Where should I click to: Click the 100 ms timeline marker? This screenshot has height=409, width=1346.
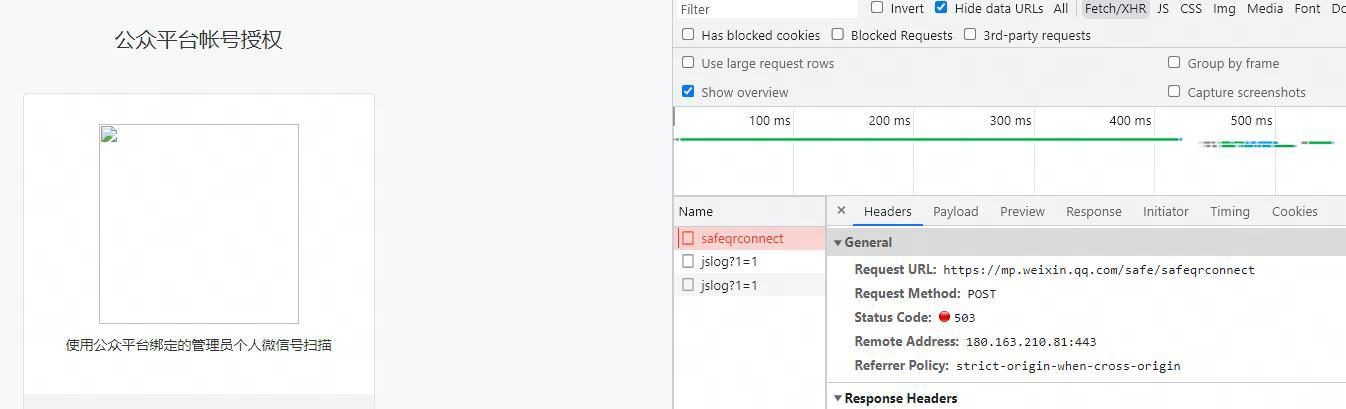coord(770,120)
